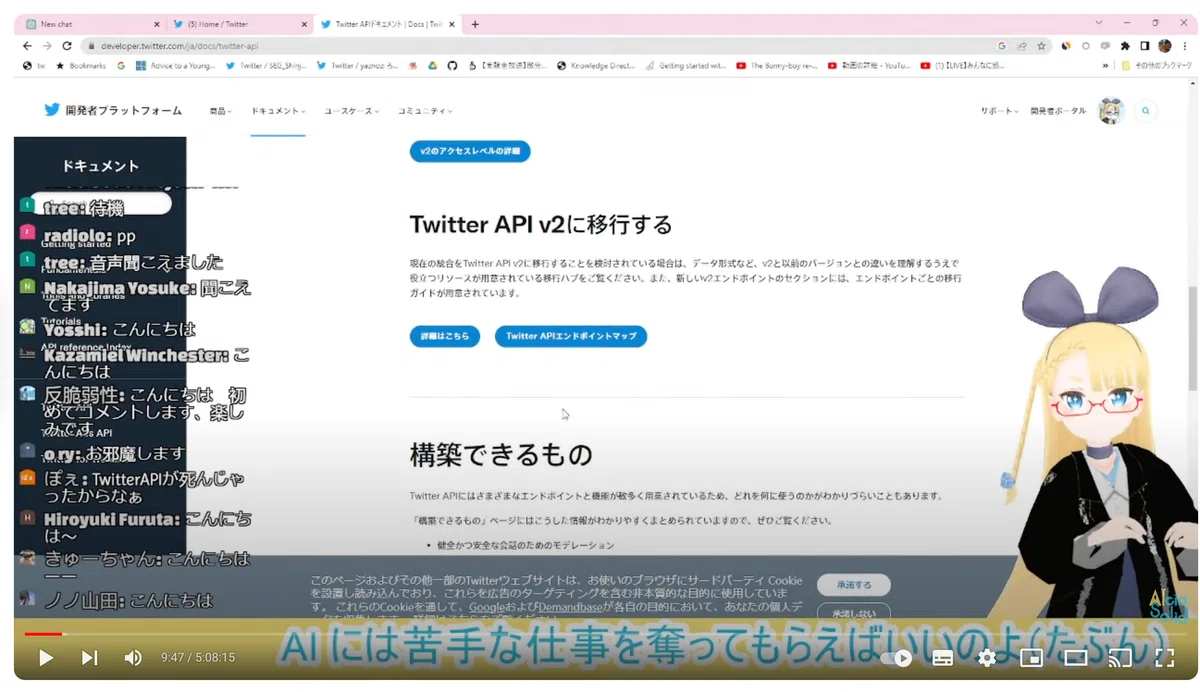
Task: Expand the サポート dropdown
Action: point(999,111)
